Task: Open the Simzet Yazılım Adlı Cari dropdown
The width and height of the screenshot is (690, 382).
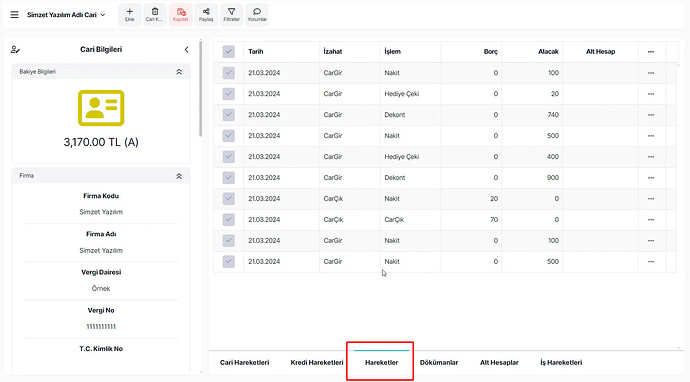Action: pyautogui.click(x=66, y=15)
